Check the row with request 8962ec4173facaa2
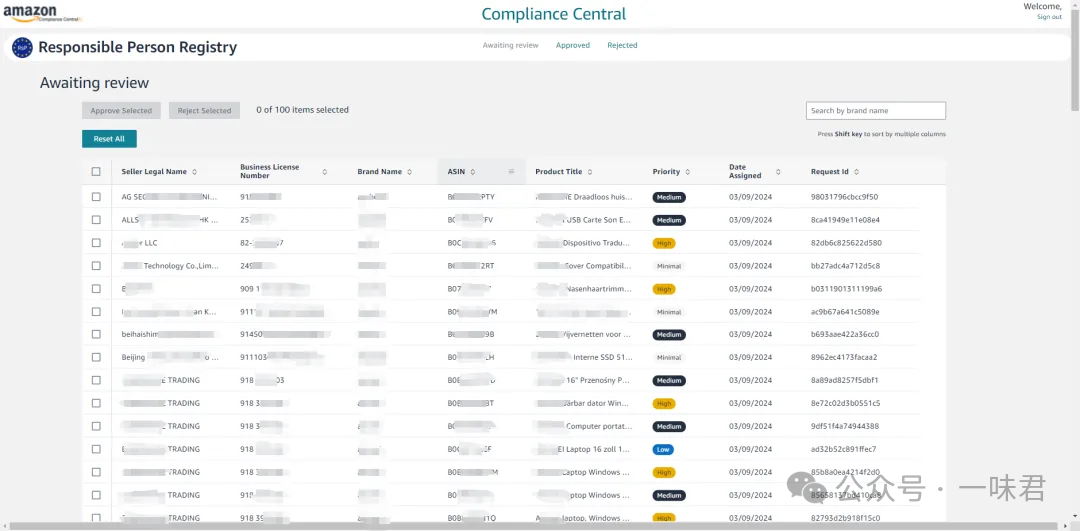Screen dimensions: 1080x531 point(96,357)
